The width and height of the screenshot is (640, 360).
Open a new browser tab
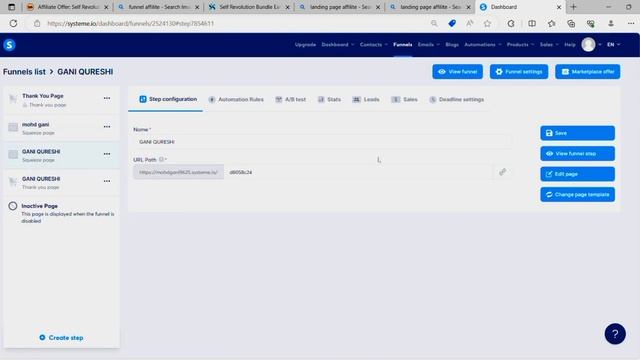[x=573, y=7]
